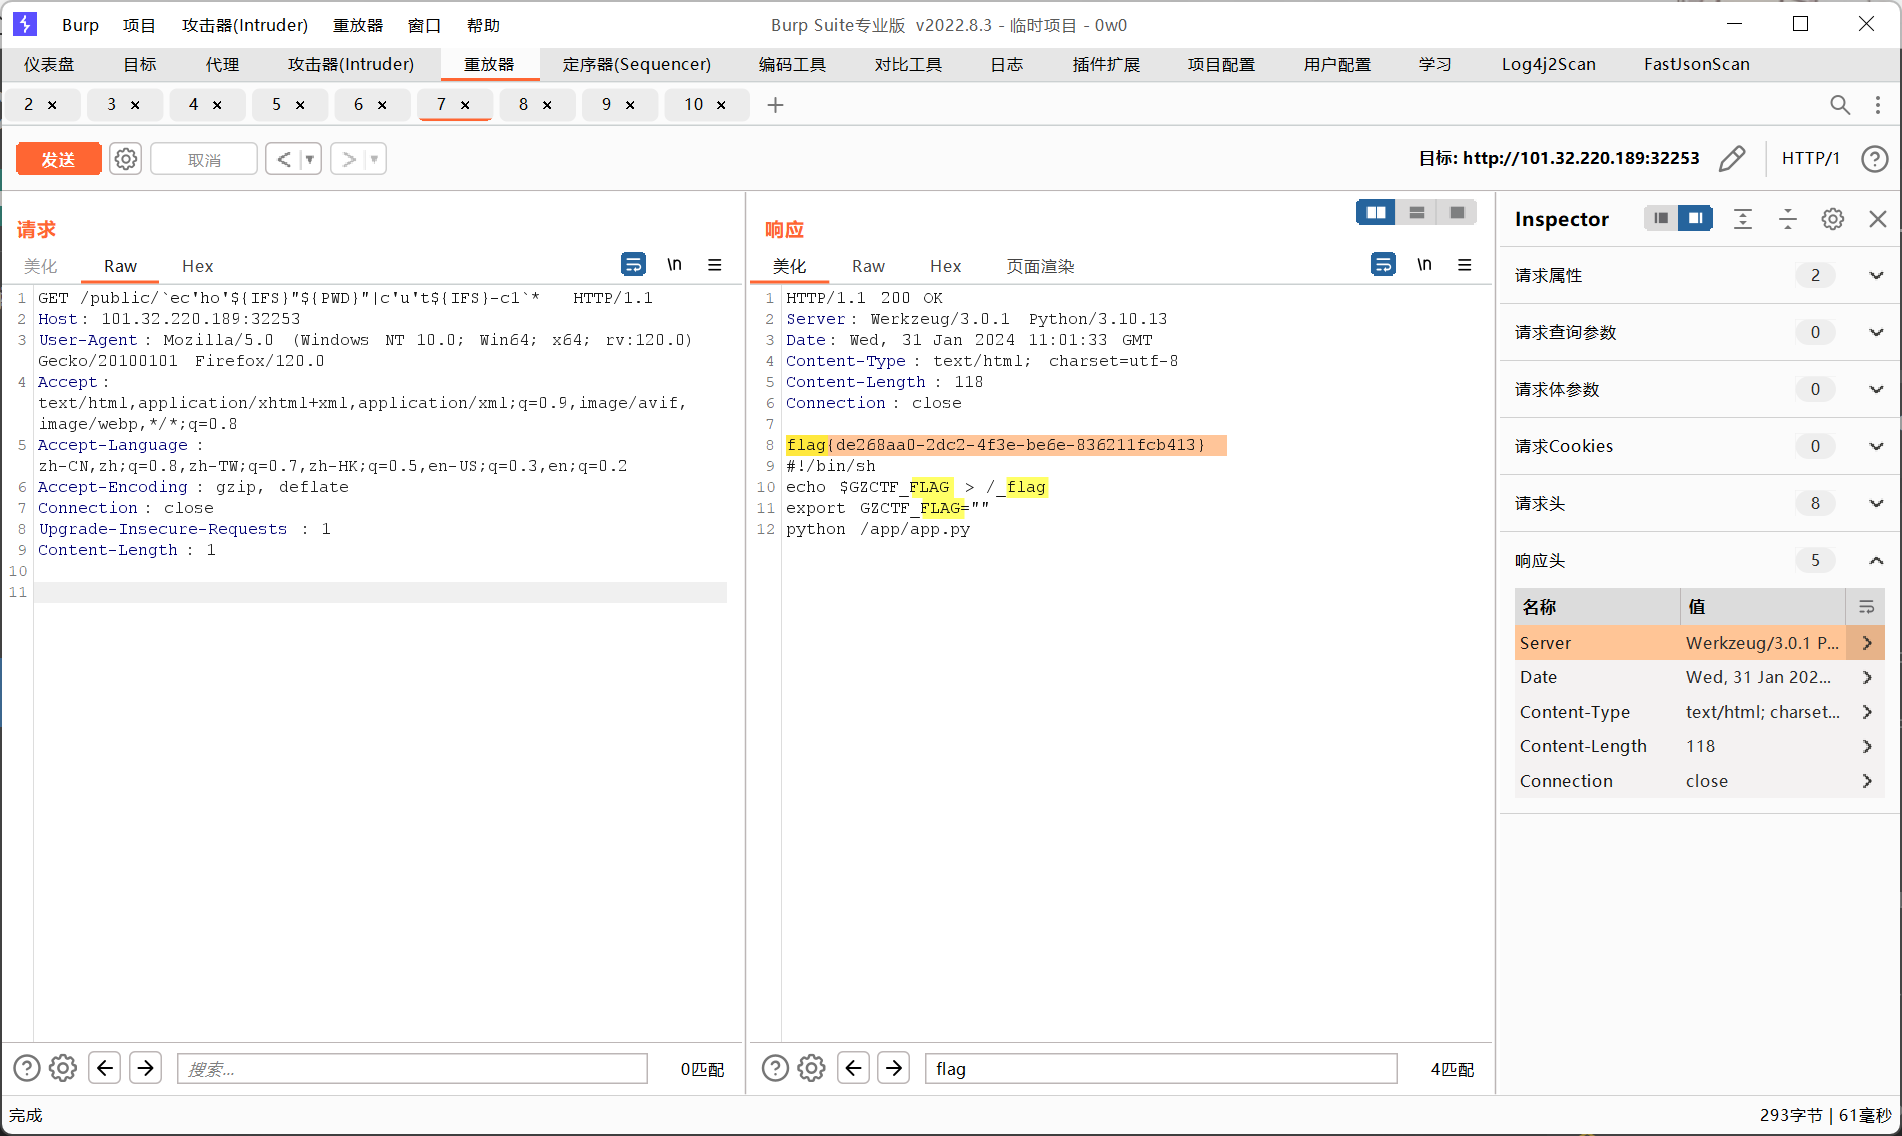Open the tab bar three-dot menu
The height and width of the screenshot is (1136, 1902).
[1878, 105]
